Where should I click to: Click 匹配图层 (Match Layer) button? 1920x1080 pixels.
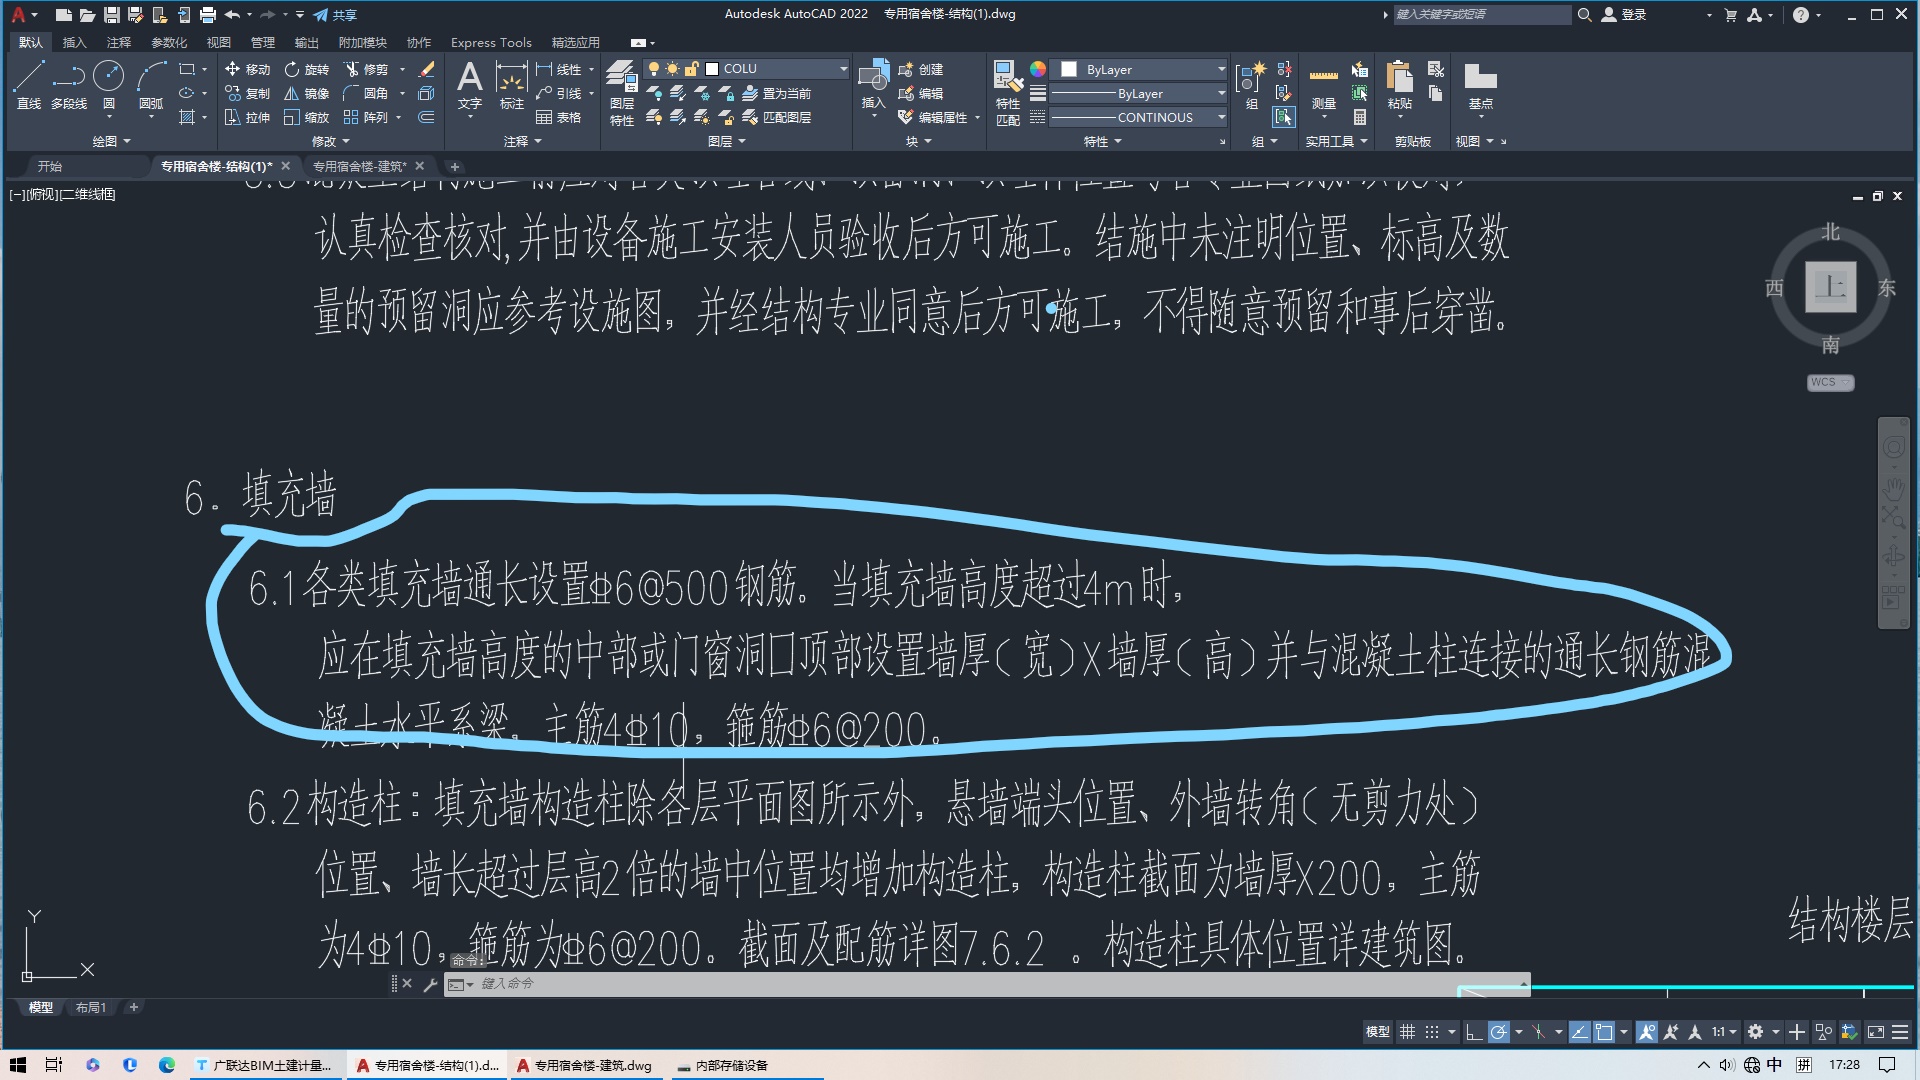(x=777, y=117)
